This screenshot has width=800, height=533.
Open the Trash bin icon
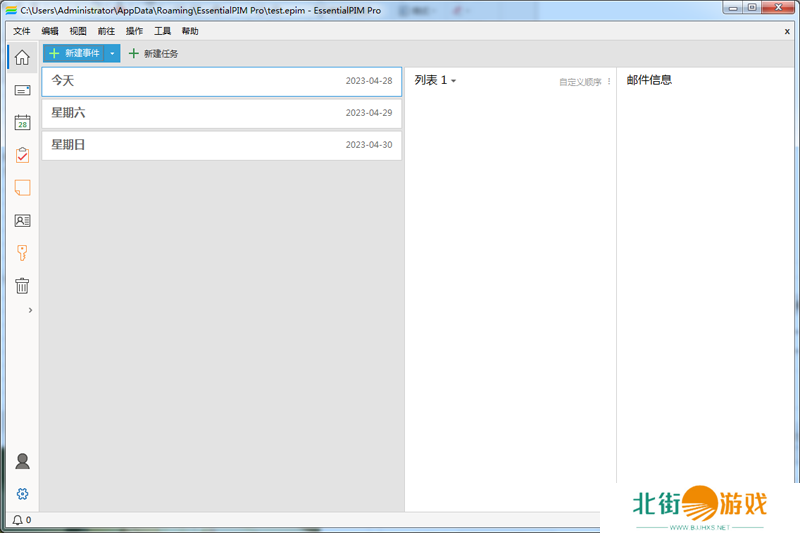[x=22, y=286]
